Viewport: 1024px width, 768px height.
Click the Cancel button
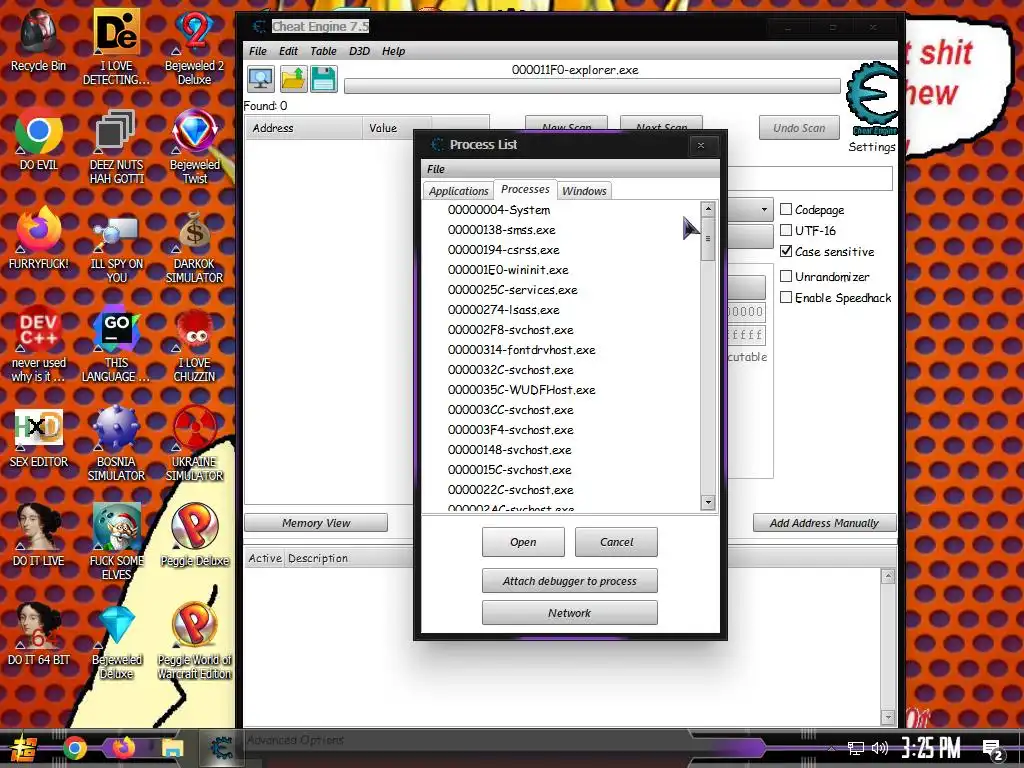(616, 542)
